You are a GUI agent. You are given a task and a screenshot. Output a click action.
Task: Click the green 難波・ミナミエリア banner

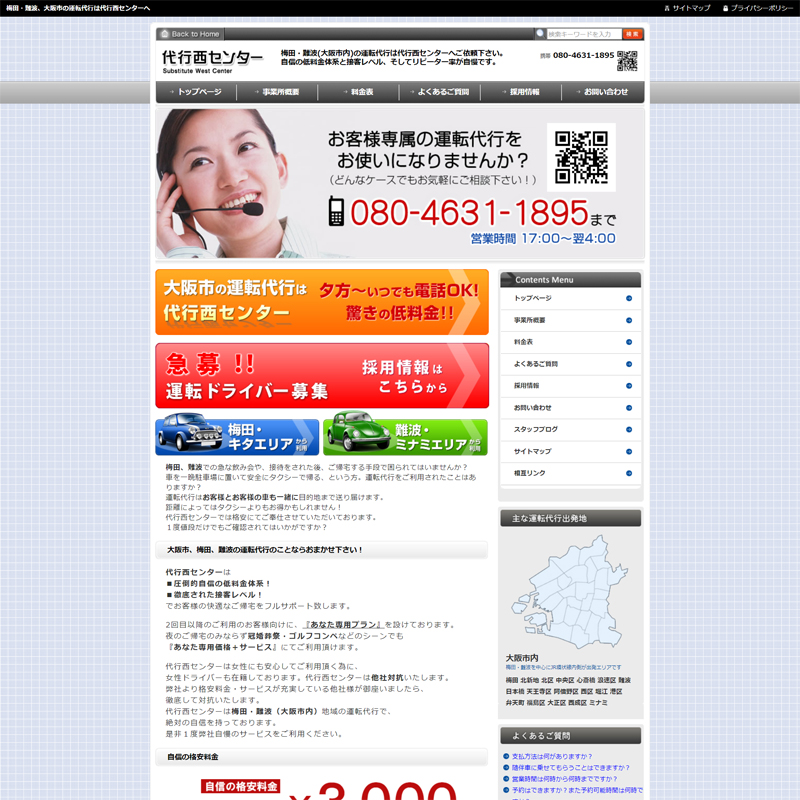[x=405, y=437]
